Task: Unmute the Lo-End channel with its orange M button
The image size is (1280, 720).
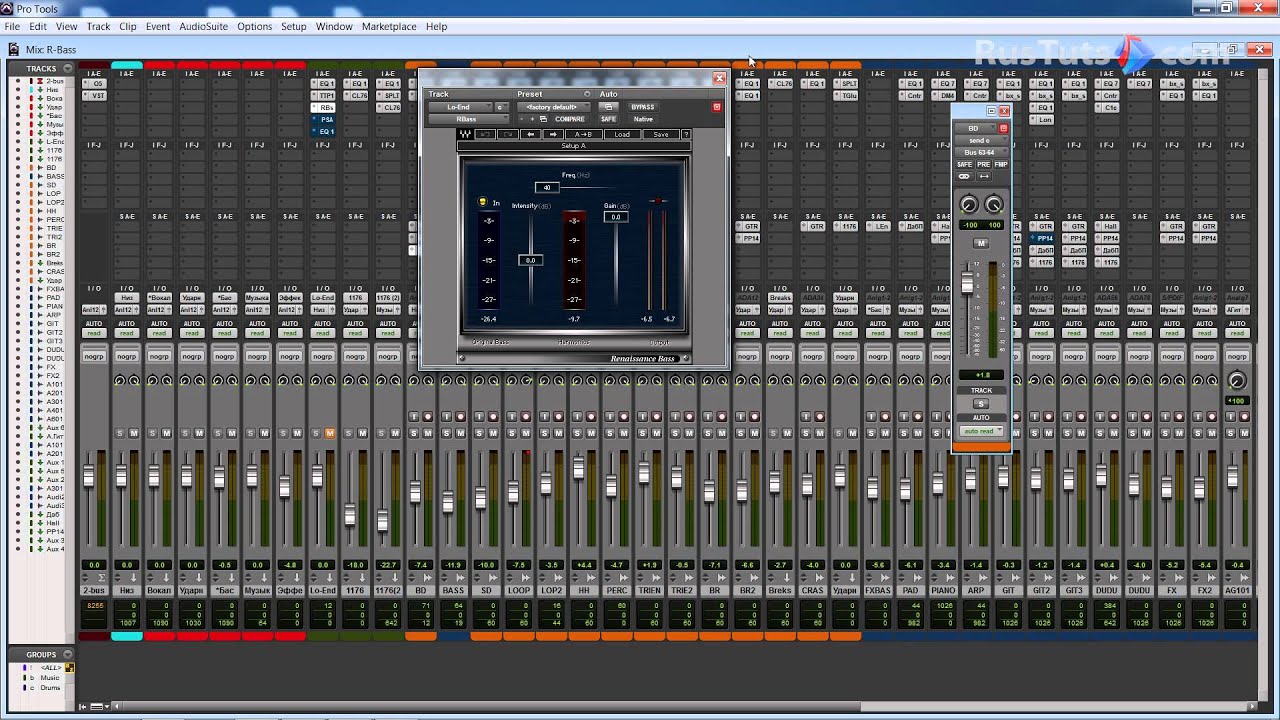Action: 330,433
